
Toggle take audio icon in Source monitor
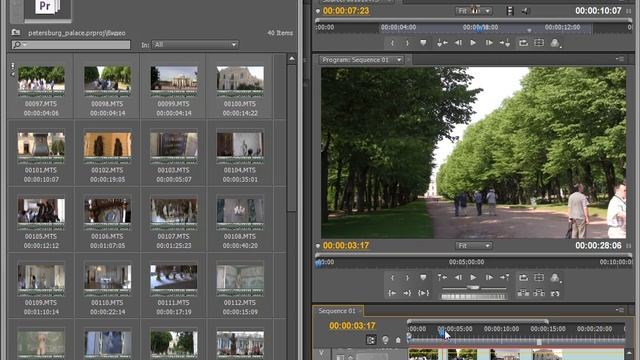click(525, 11)
